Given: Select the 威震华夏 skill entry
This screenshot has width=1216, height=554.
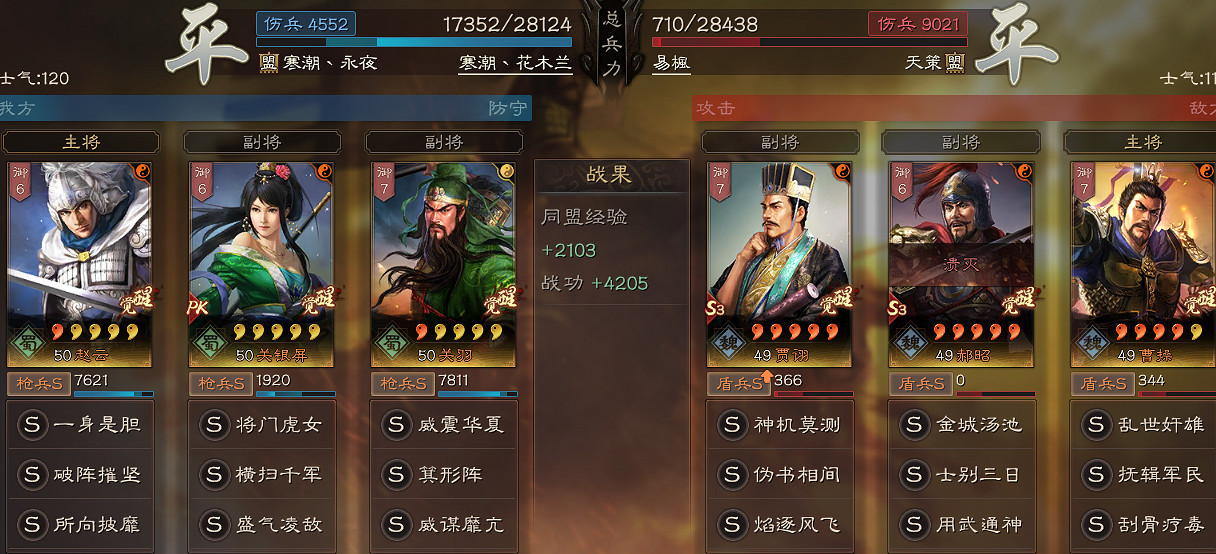Looking at the screenshot, I should (x=444, y=425).
